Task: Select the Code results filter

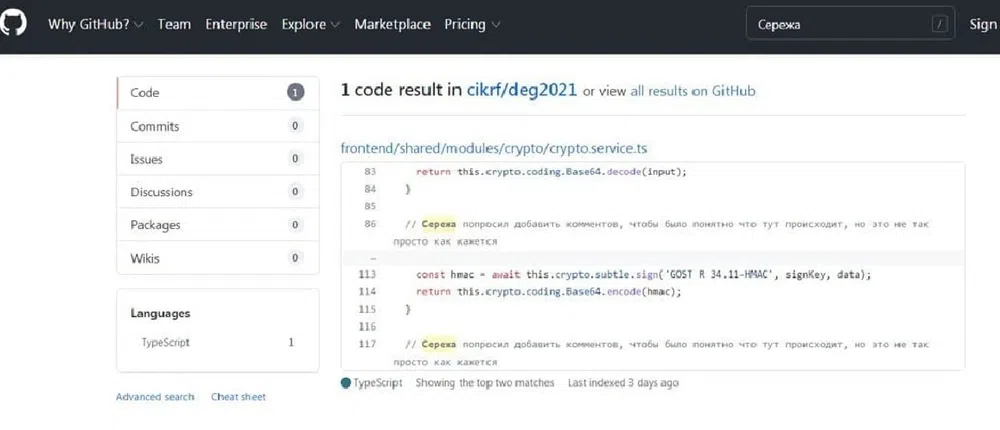Action: click(x=217, y=93)
